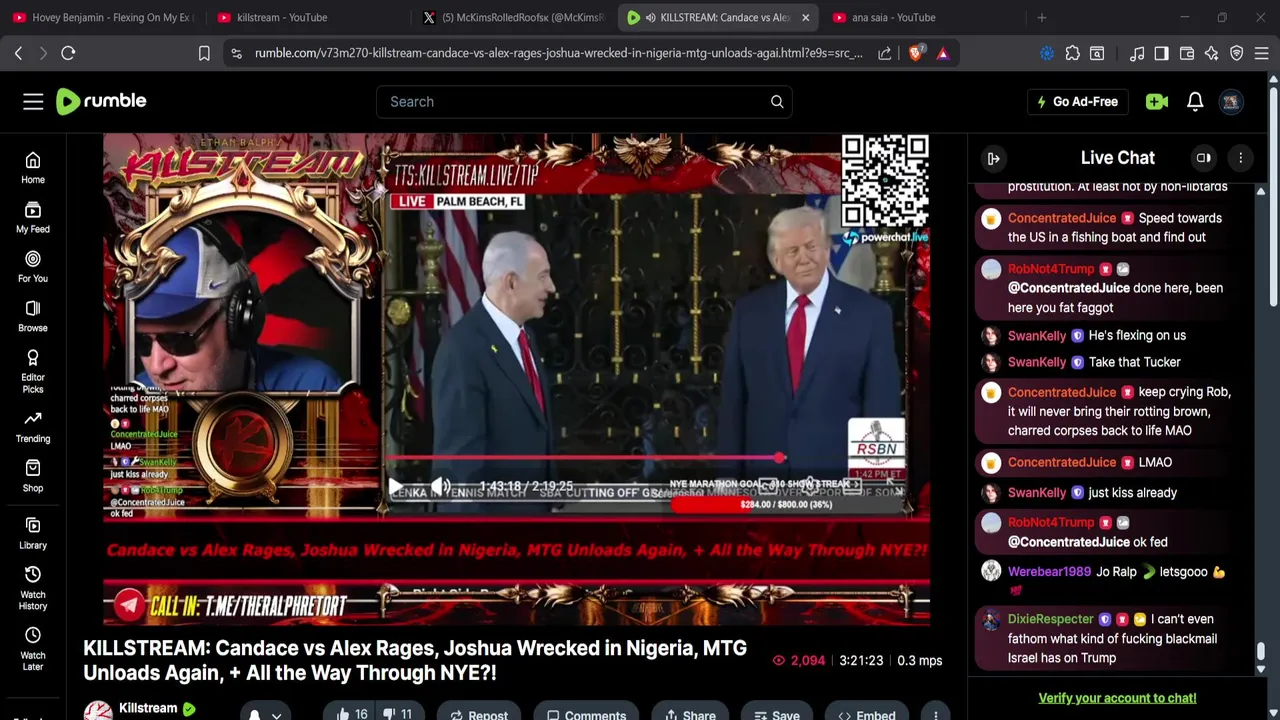Screen dimensions: 1280x720
Task: Open Shop in the sidebar
Action: click(33, 476)
